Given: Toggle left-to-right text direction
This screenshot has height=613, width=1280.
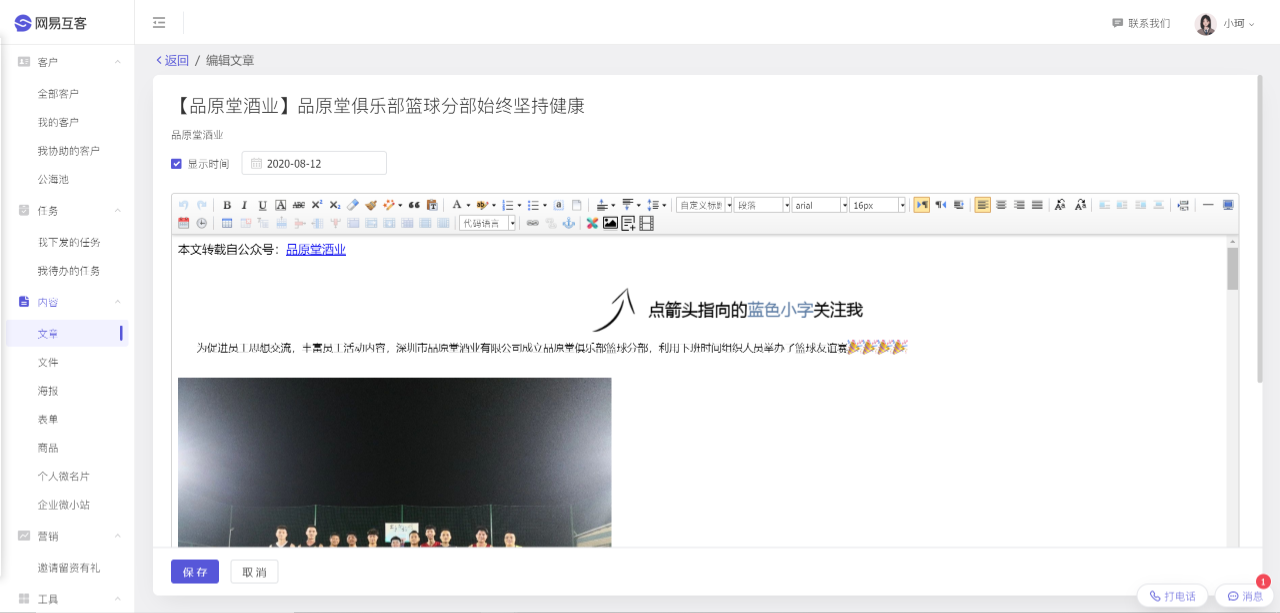Looking at the screenshot, I should coord(922,205).
